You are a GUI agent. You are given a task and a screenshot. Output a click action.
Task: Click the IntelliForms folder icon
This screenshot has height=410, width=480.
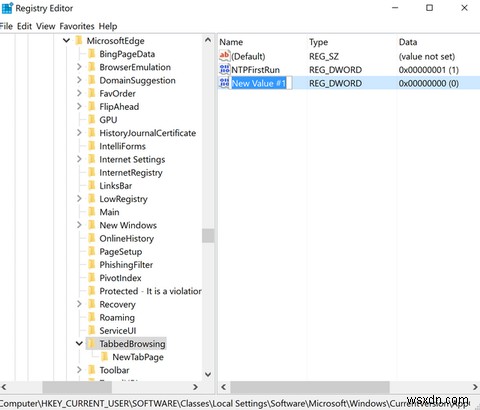92,146
